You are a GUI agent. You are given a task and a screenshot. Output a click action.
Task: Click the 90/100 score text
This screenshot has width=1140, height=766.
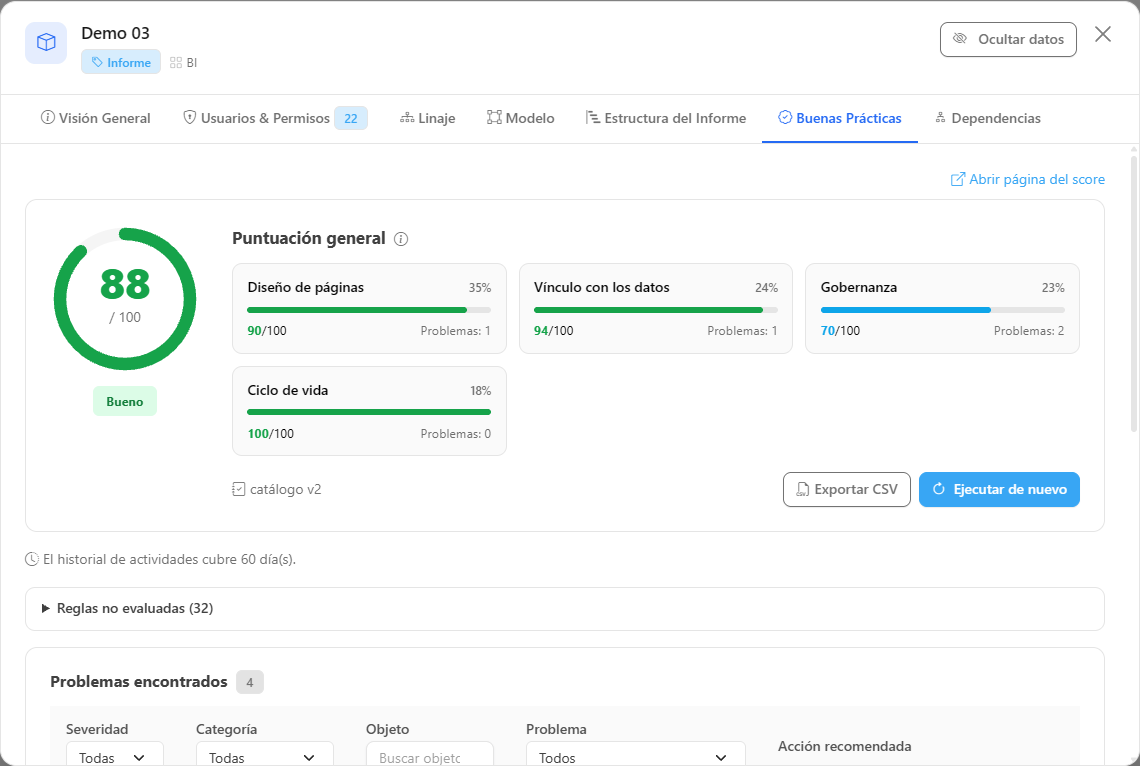tap(267, 331)
